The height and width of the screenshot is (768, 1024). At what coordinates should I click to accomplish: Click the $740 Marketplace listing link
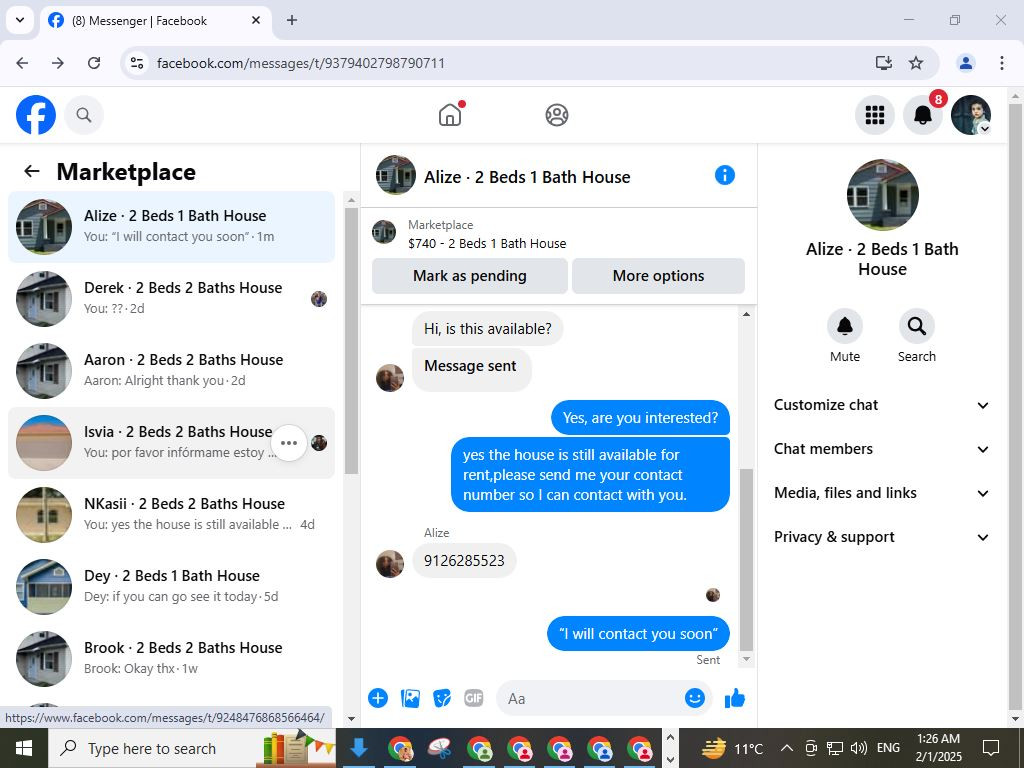[487, 243]
